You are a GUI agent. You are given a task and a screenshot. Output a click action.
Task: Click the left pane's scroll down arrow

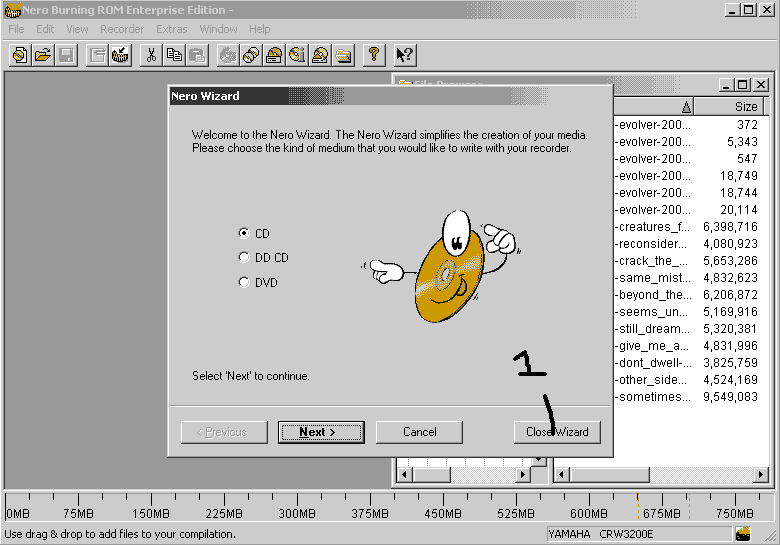tap(539, 460)
